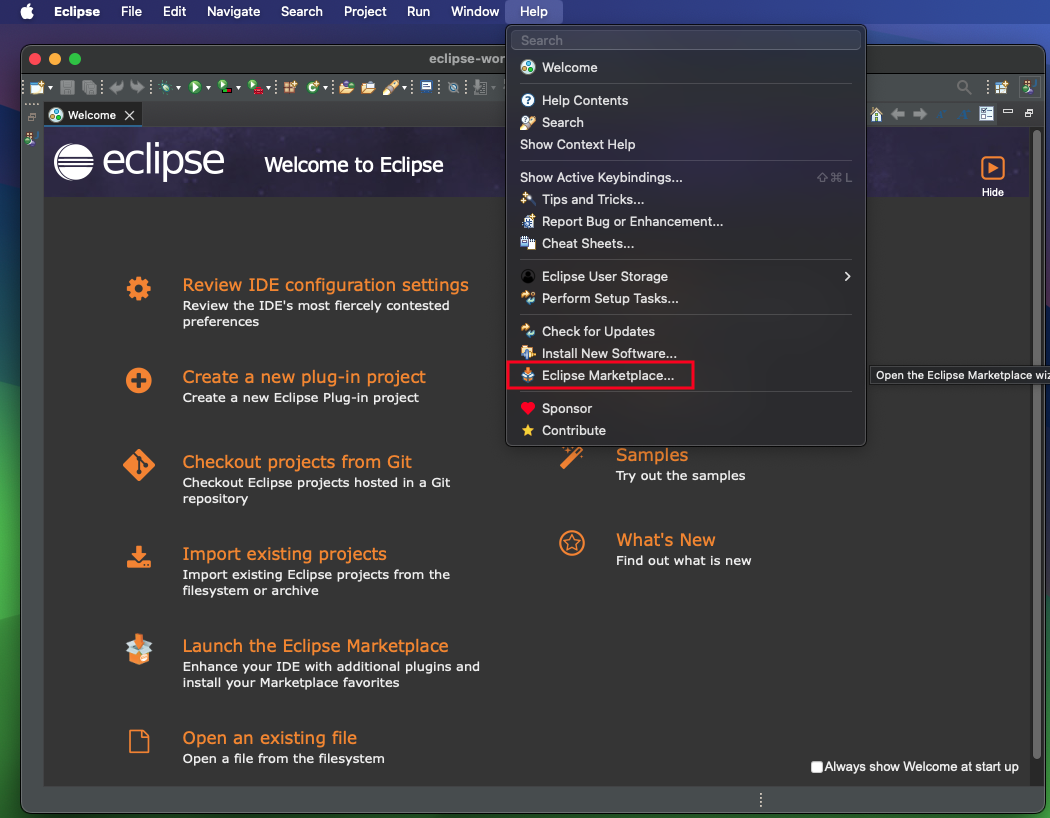Choose Perform Setup Tasks

686,299
